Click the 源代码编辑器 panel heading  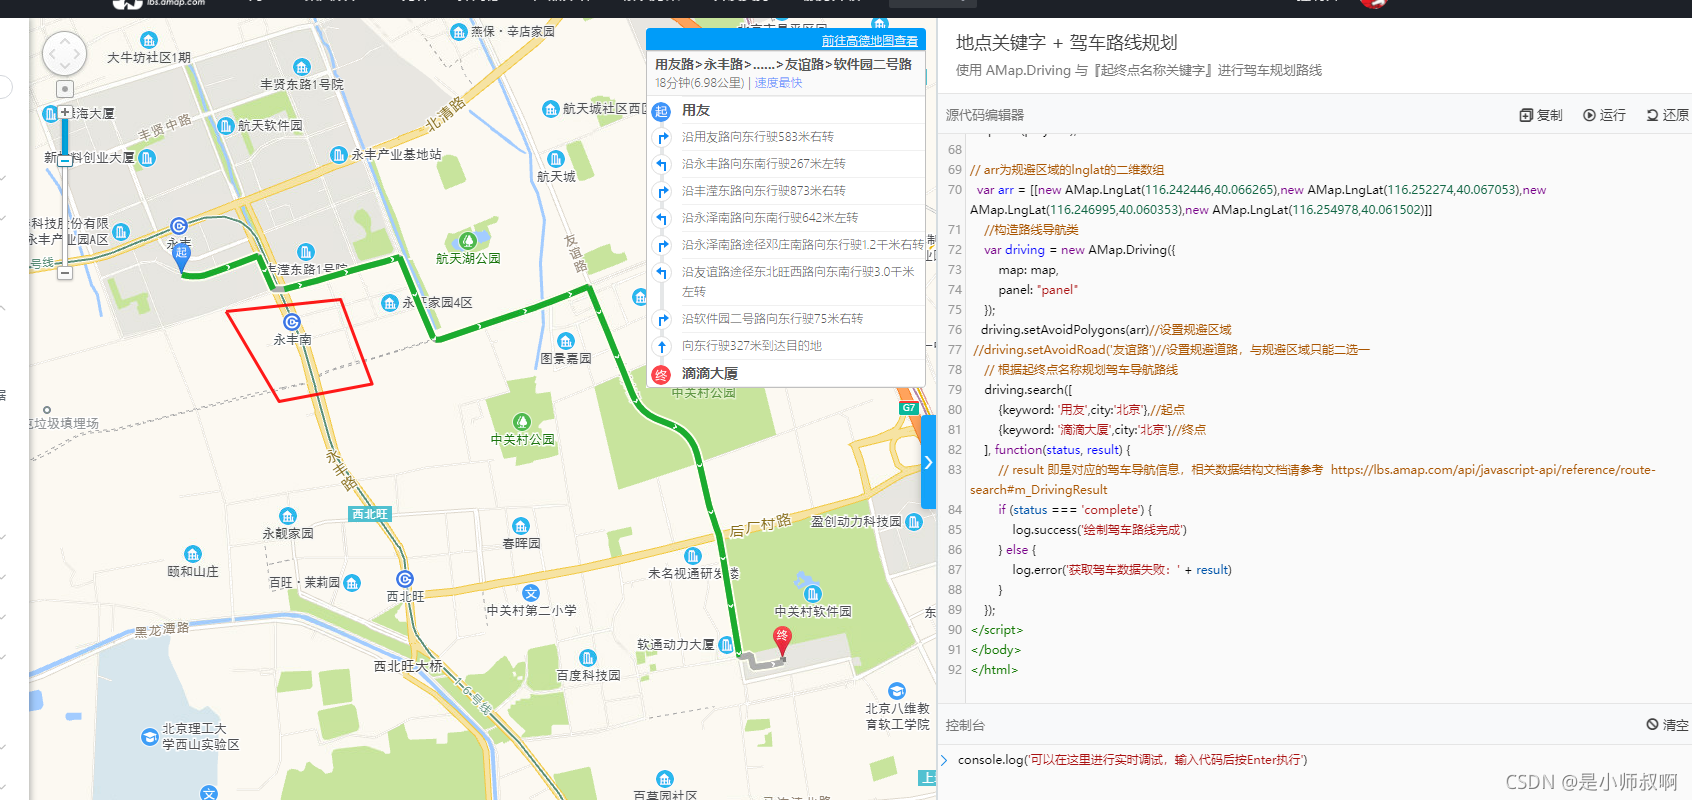(x=985, y=115)
